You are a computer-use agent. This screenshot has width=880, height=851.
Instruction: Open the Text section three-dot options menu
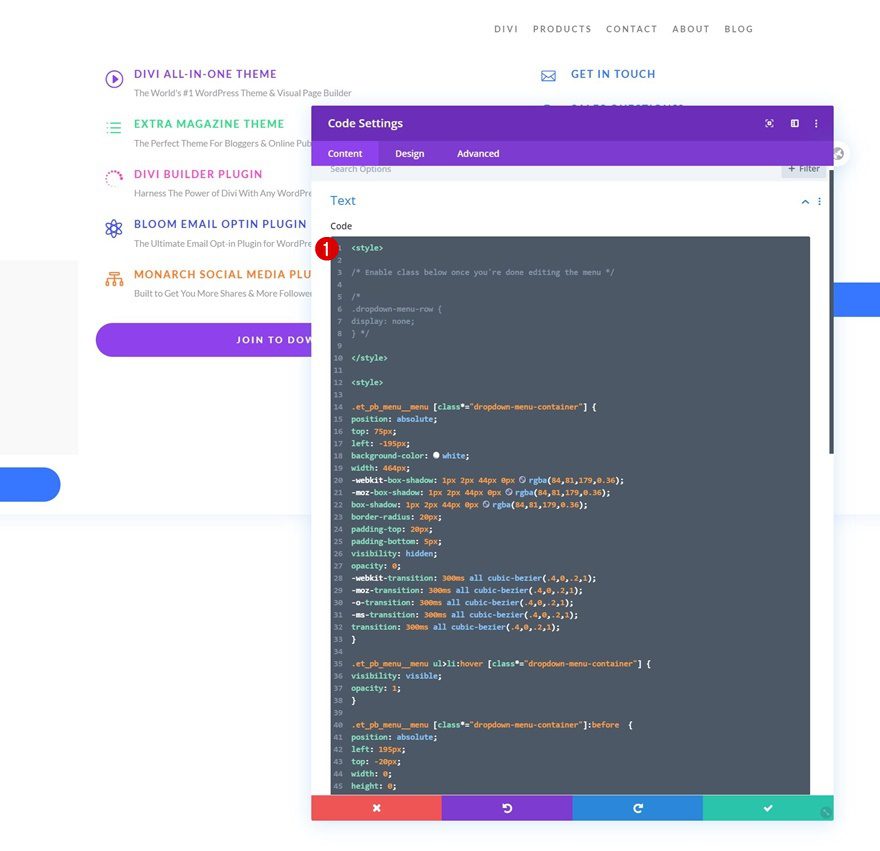(x=819, y=201)
